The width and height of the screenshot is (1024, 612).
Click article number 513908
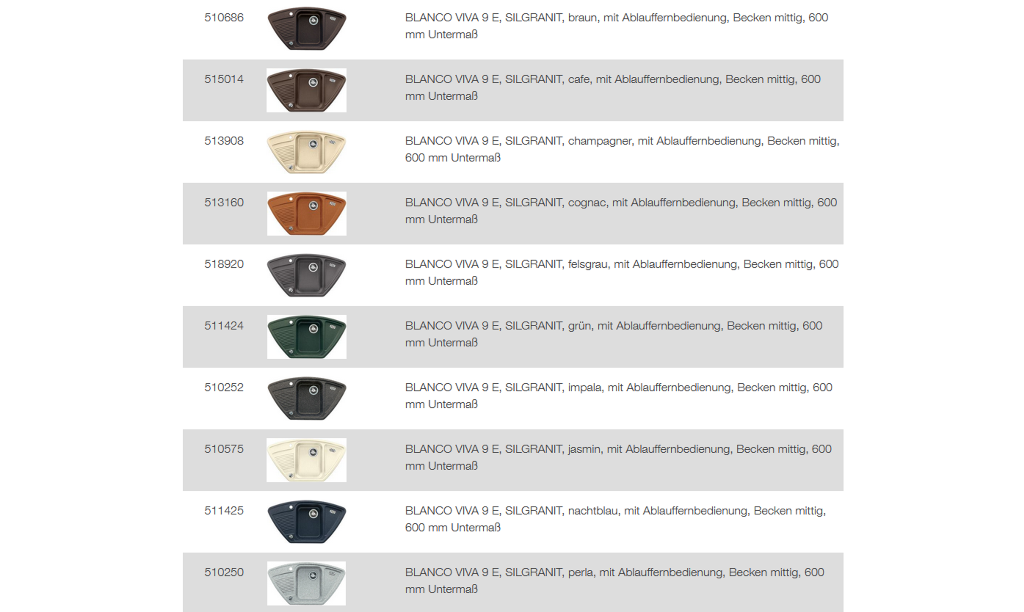(224, 141)
